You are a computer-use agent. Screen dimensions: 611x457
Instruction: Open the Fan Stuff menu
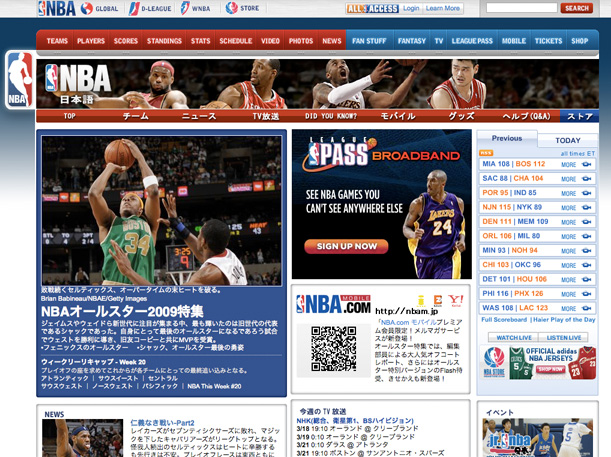coord(369,41)
